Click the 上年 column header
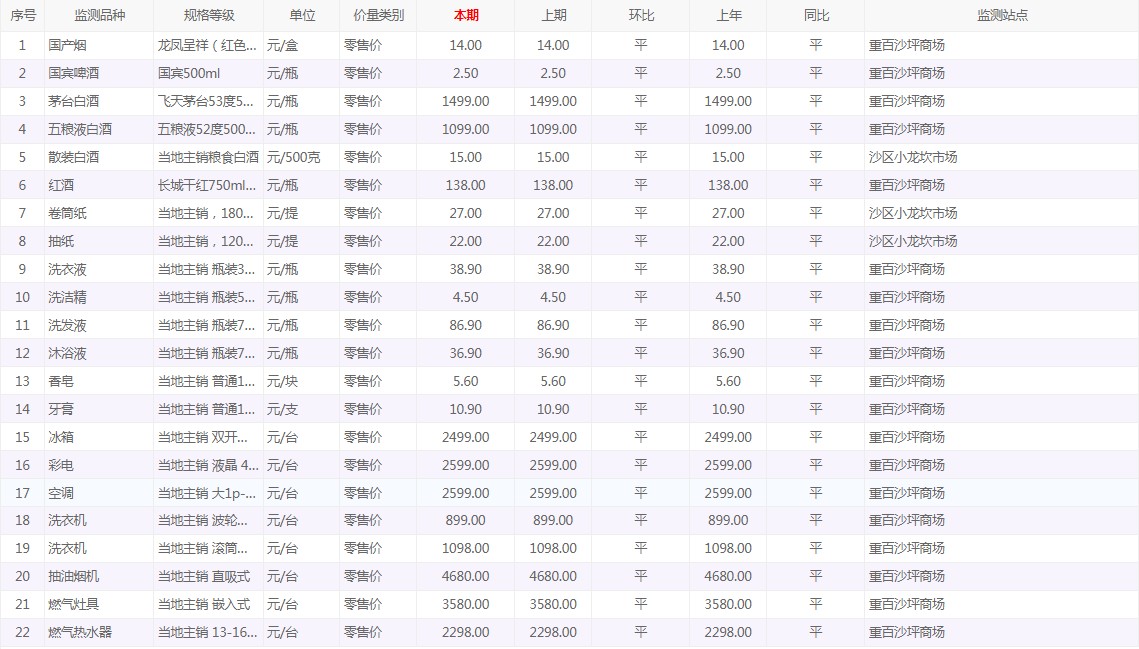 click(x=729, y=15)
